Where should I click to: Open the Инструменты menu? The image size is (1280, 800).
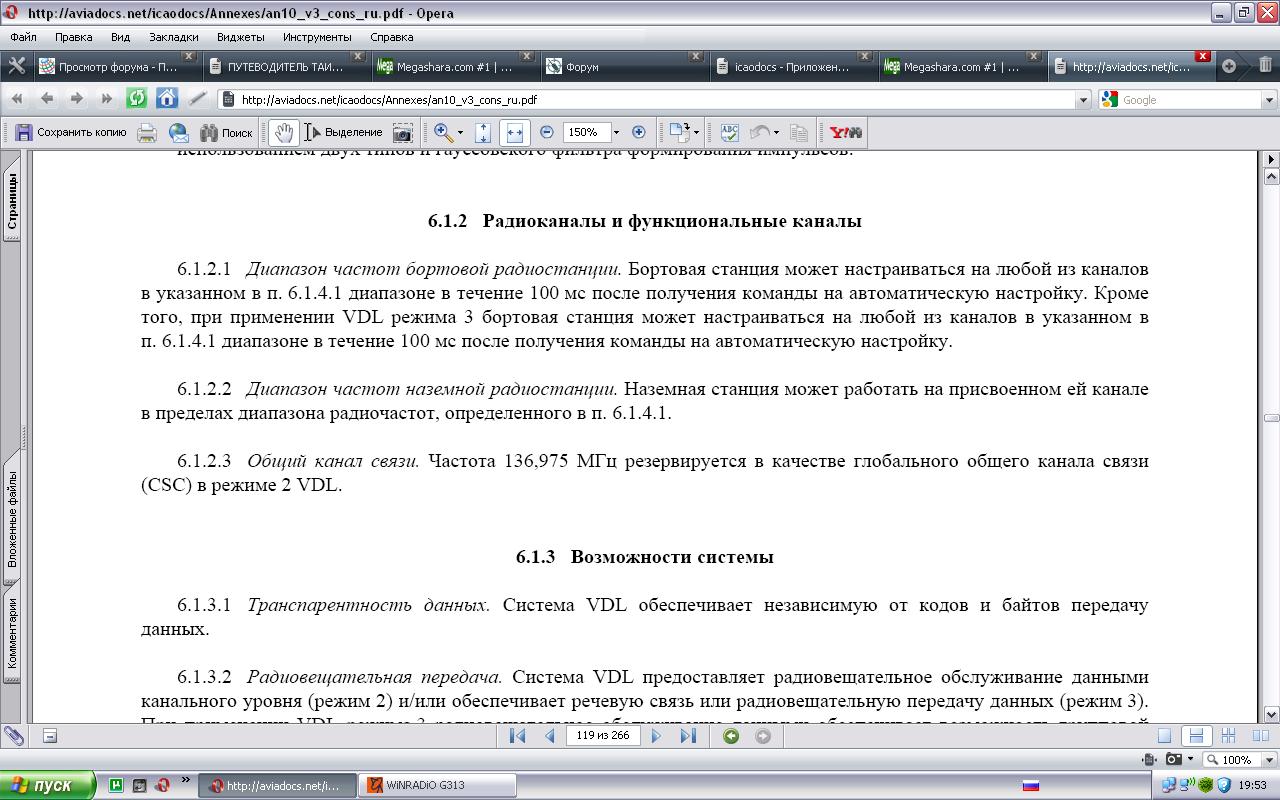tap(317, 37)
